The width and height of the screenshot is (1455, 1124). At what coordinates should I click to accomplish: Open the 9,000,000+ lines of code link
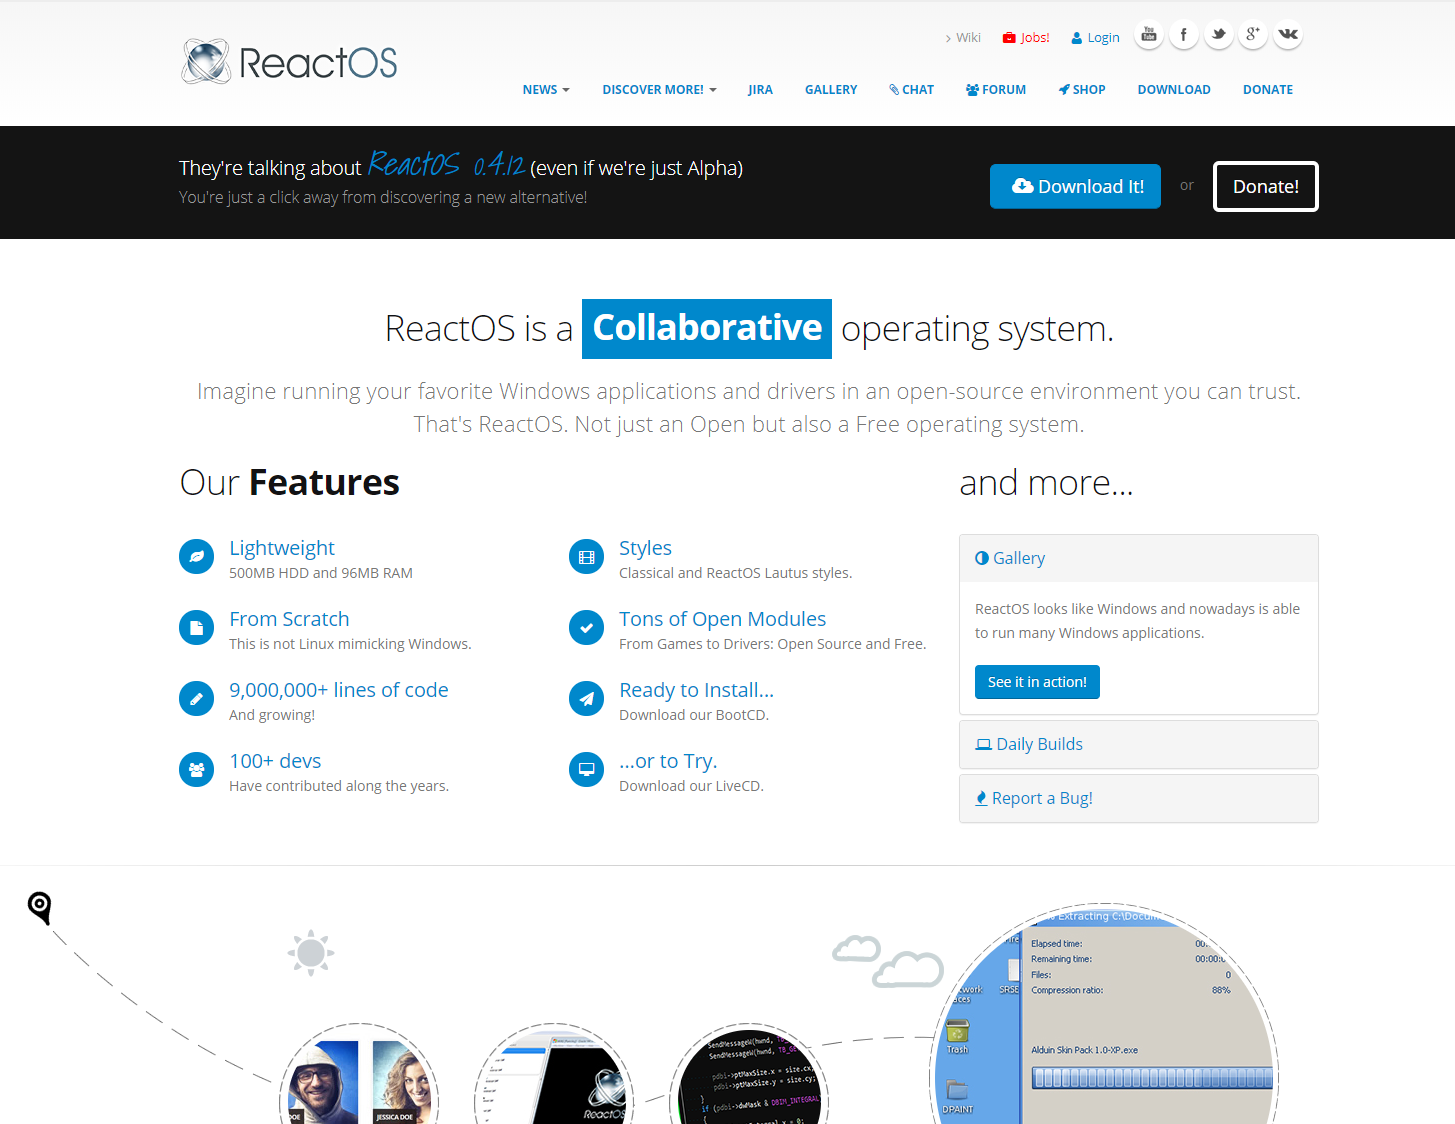(x=339, y=690)
